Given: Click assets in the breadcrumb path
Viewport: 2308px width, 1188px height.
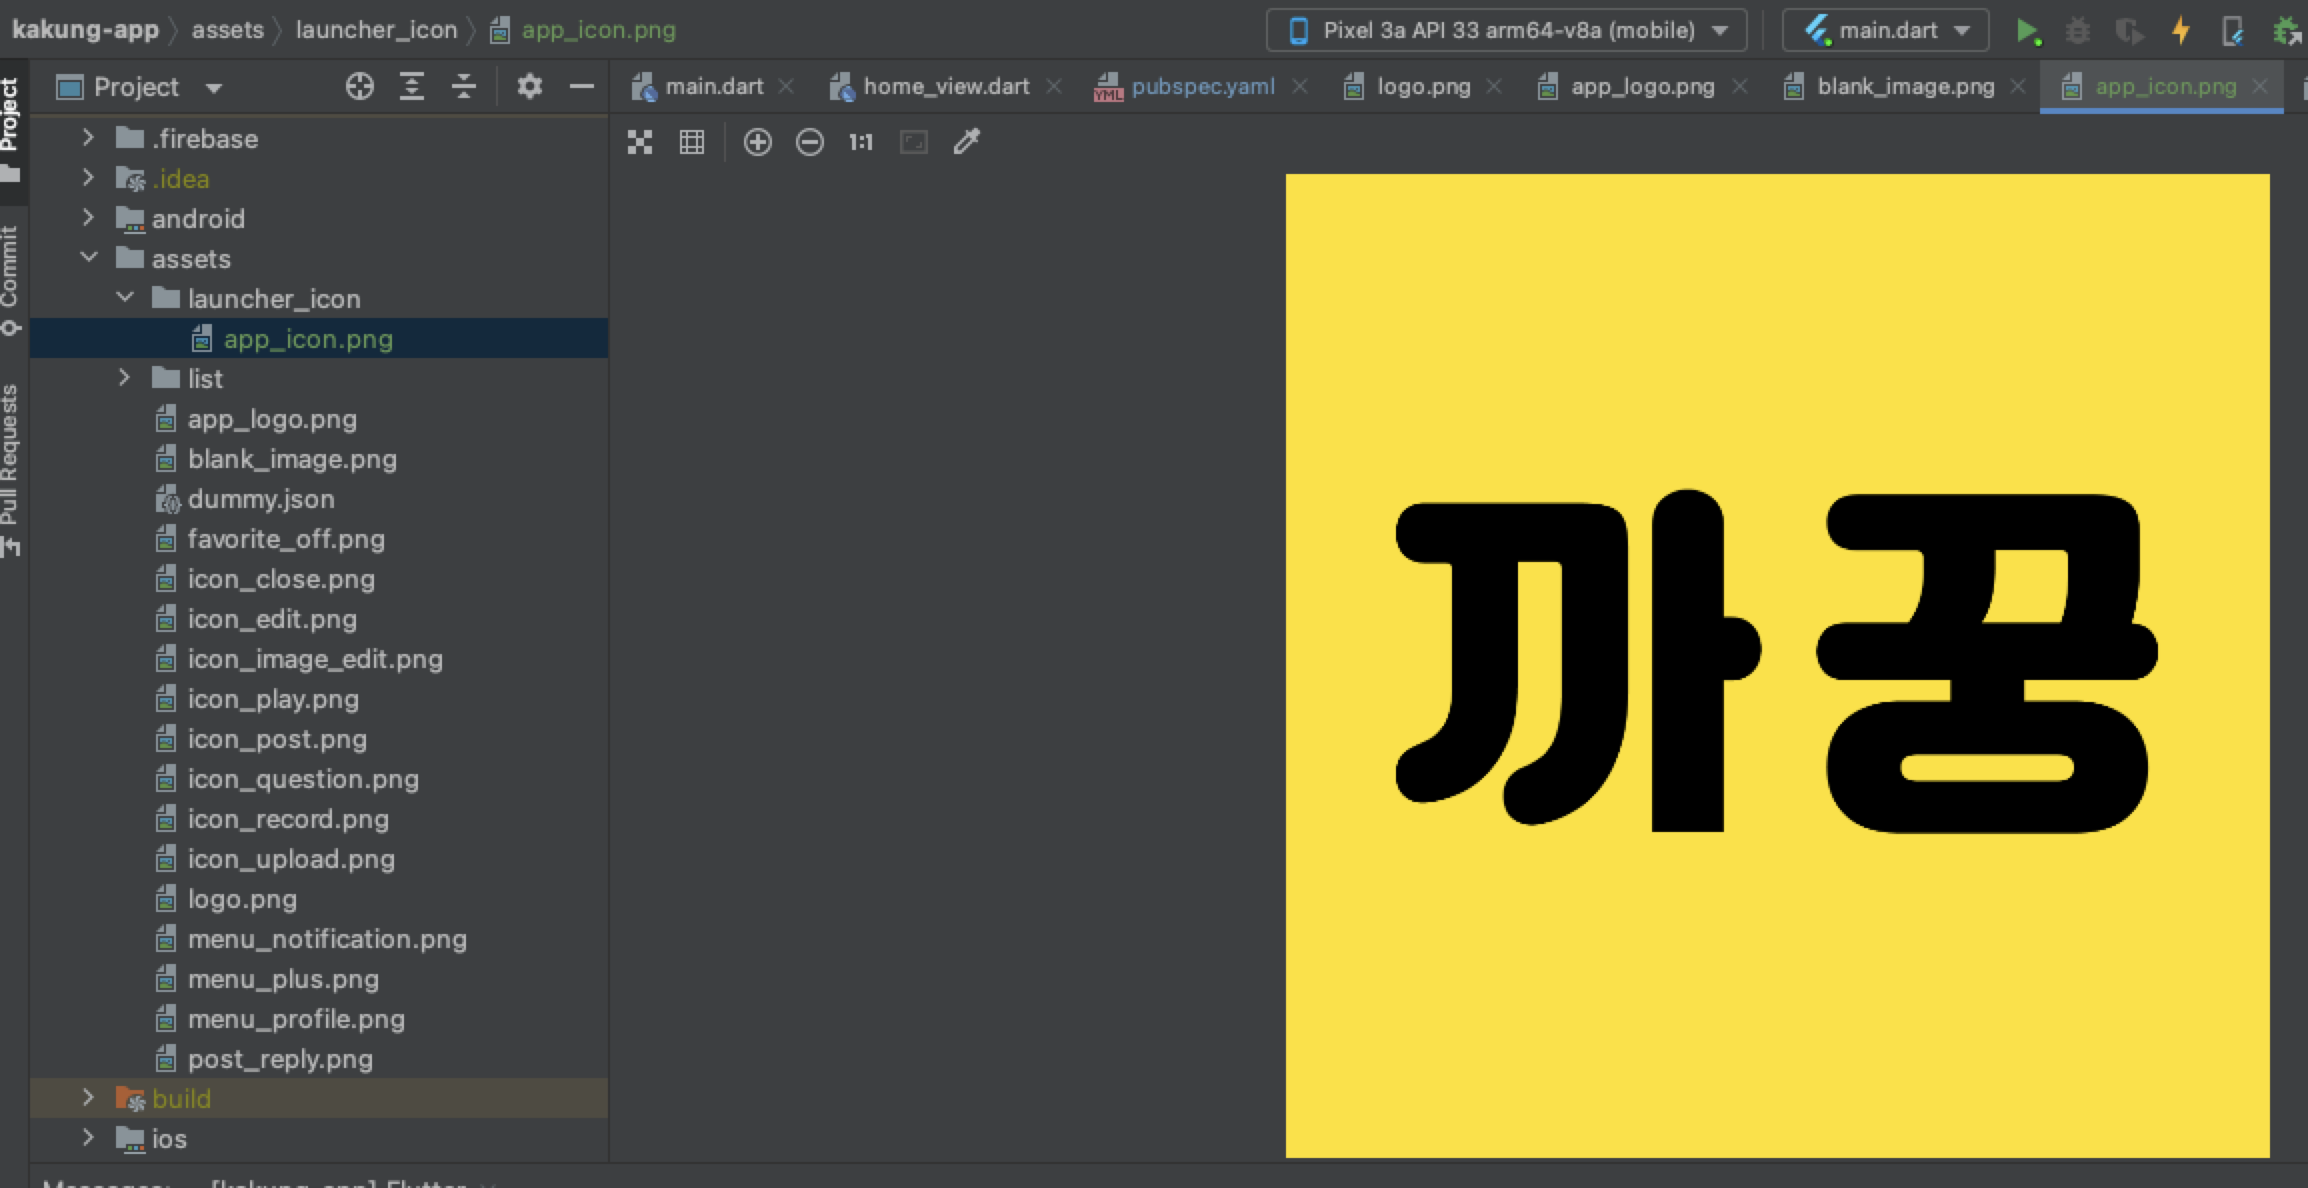Looking at the screenshot, I should click(x=227, y=30).
